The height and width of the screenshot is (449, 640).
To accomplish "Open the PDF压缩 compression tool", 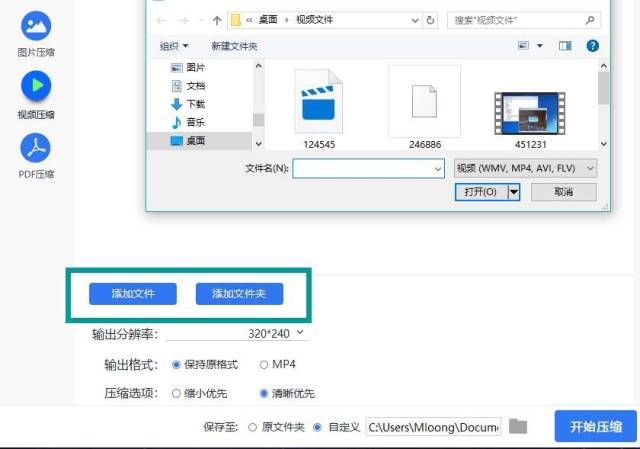I will tap(36, 156).
